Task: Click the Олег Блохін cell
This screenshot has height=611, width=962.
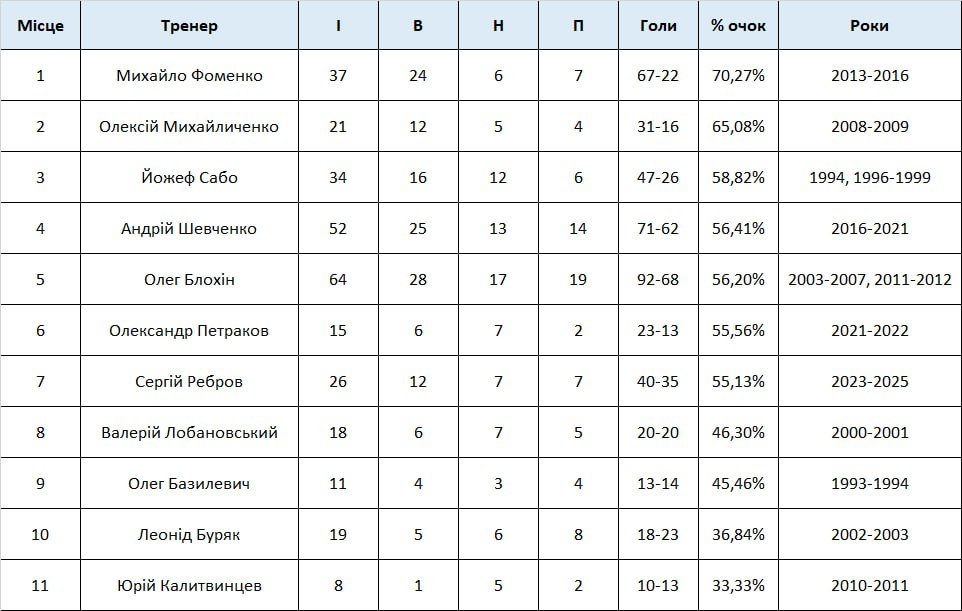Action: (x=189, y=280)
